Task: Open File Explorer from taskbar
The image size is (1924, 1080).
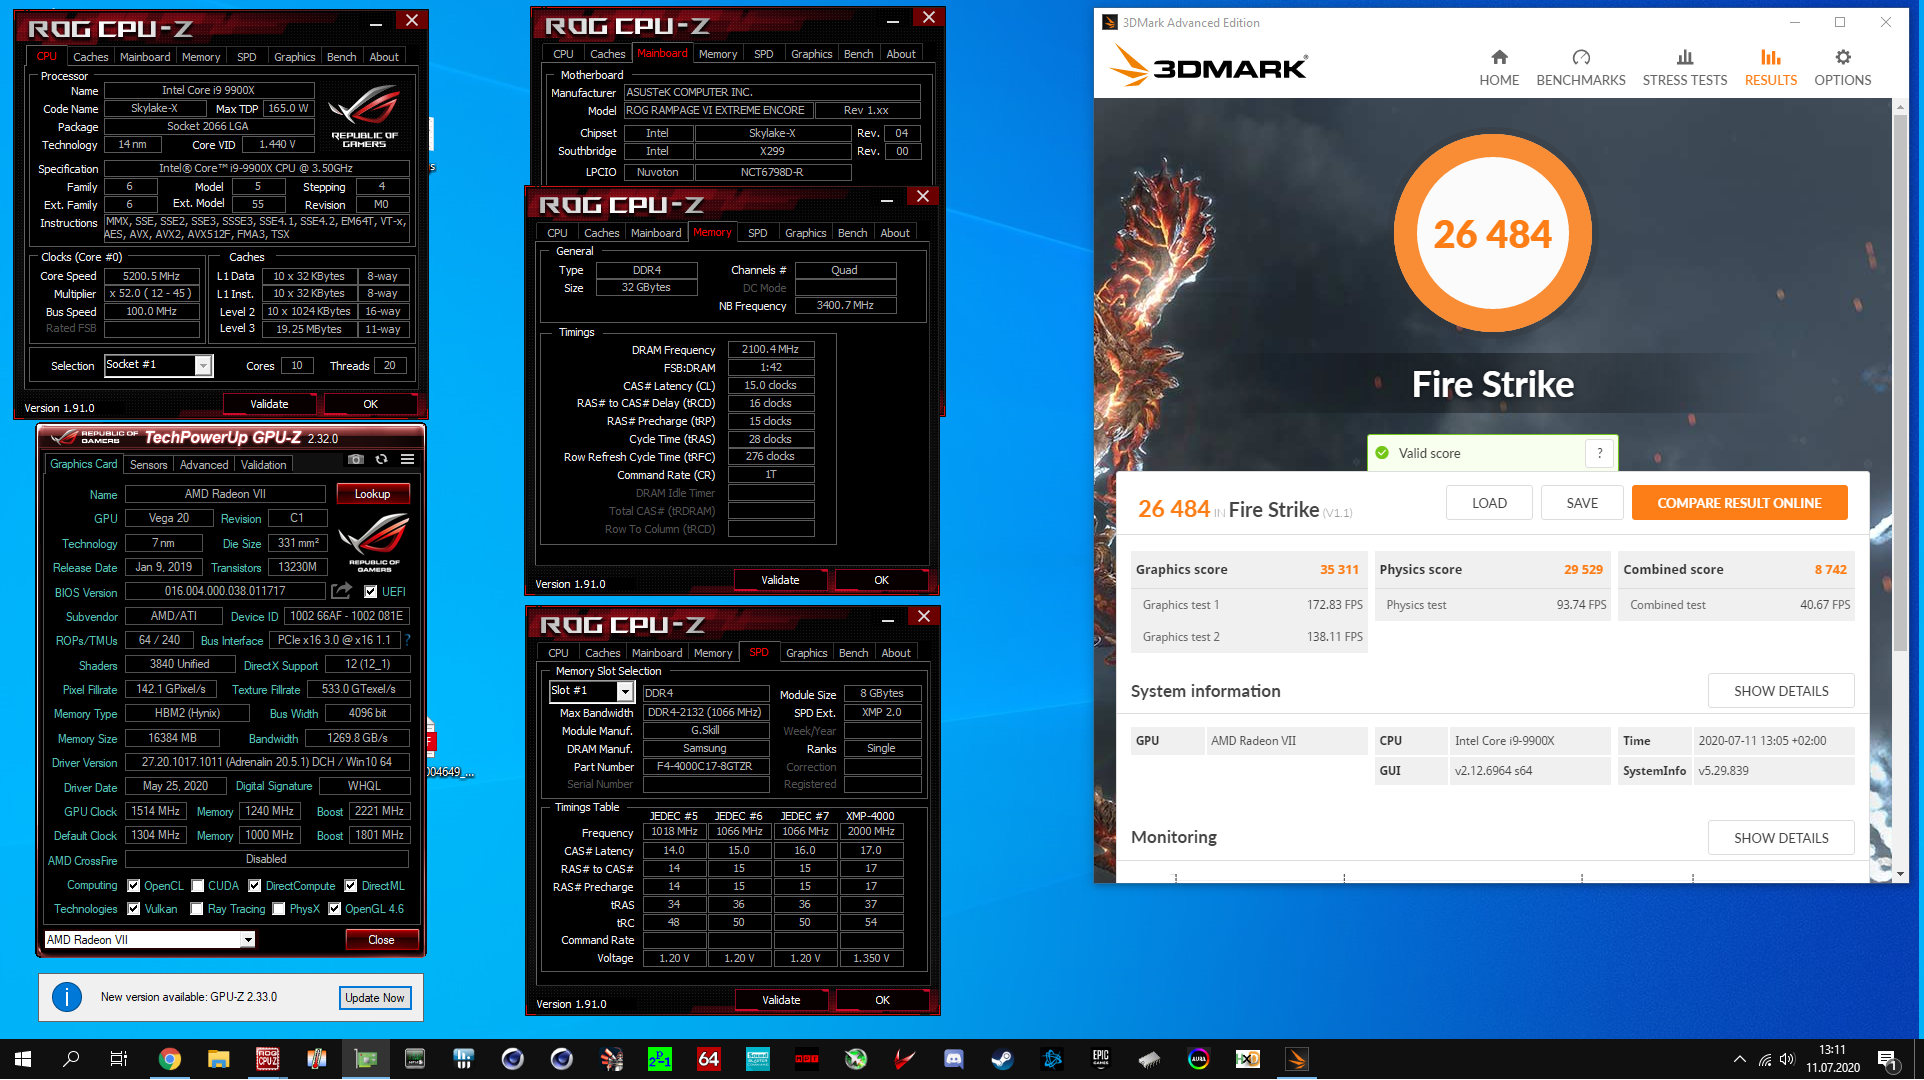Action: (x=218, y=1059)
